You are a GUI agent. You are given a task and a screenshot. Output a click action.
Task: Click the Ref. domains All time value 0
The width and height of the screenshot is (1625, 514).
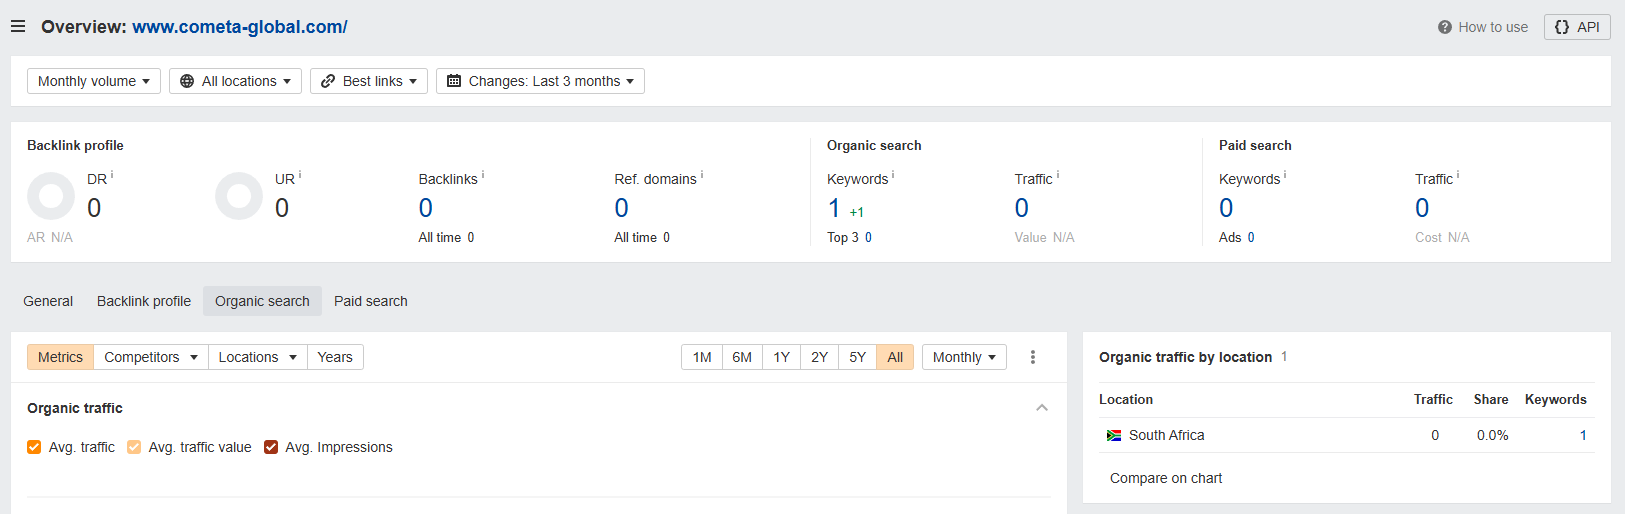(667, 238)
